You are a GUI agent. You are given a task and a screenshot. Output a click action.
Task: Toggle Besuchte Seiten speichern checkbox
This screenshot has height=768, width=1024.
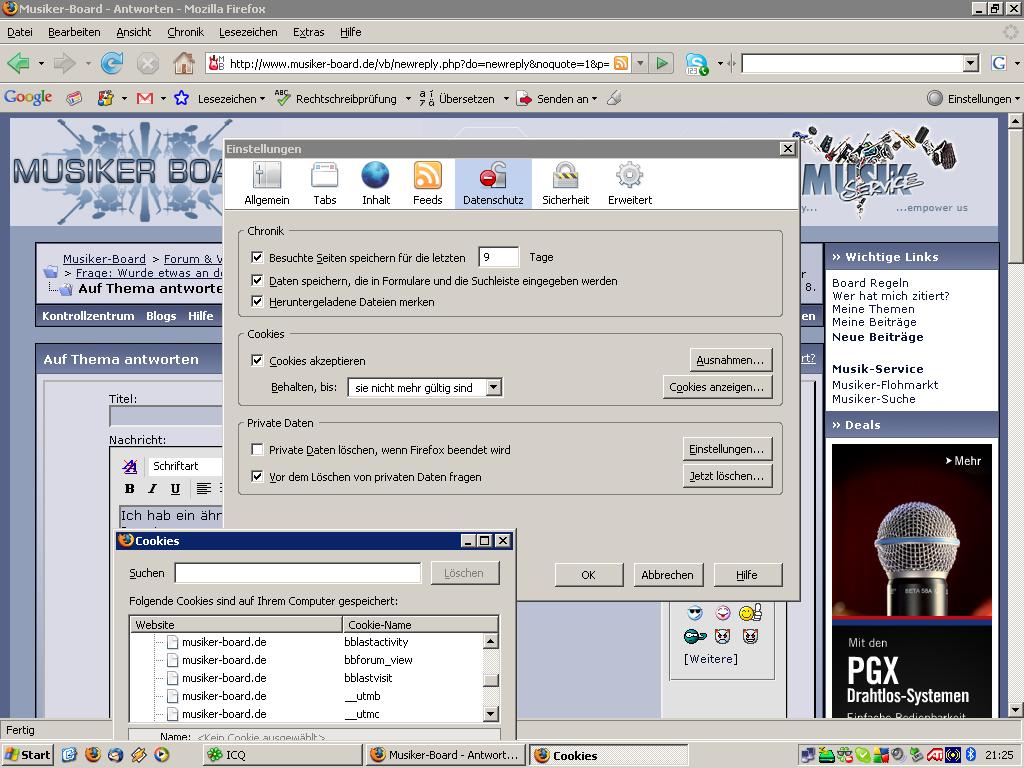click(x=257, y=257)
